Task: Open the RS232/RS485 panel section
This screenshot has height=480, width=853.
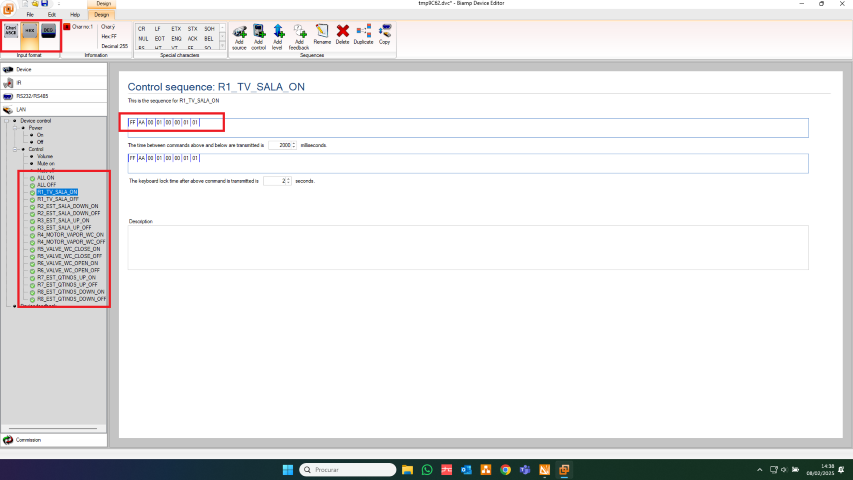Action: tap(31, 96)
